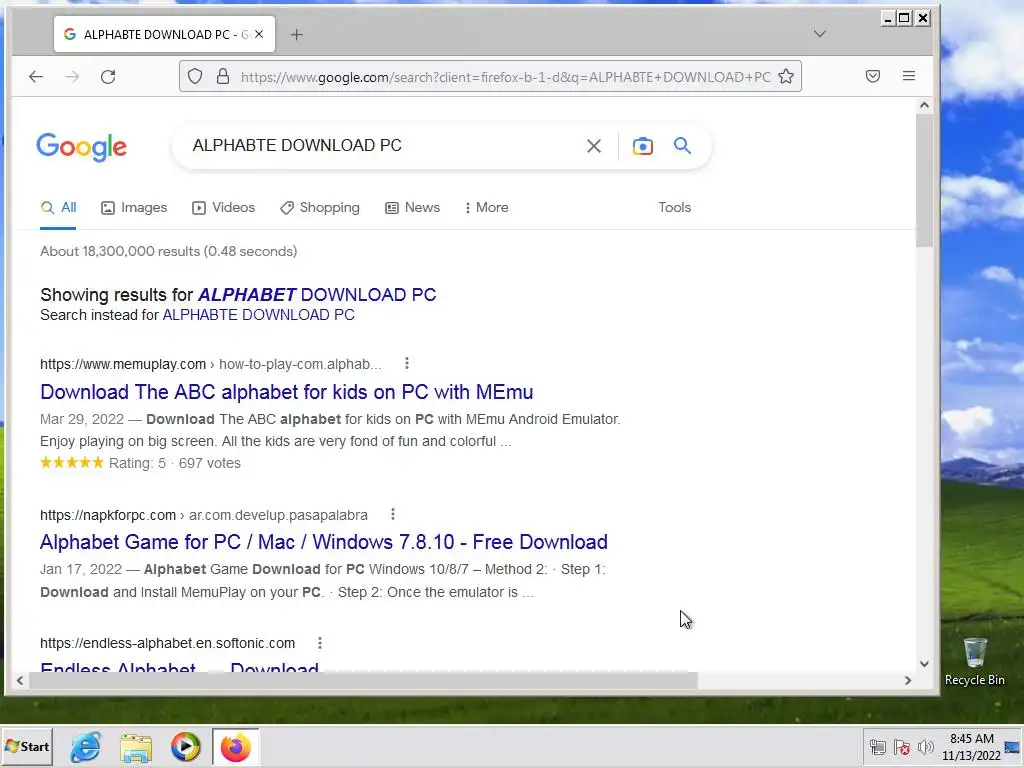The width and height of the screenshot is (1024, 768).
Task: Open the napkforpc result three-dot menu
Action: pyautogui.click(x=392, y=514)
